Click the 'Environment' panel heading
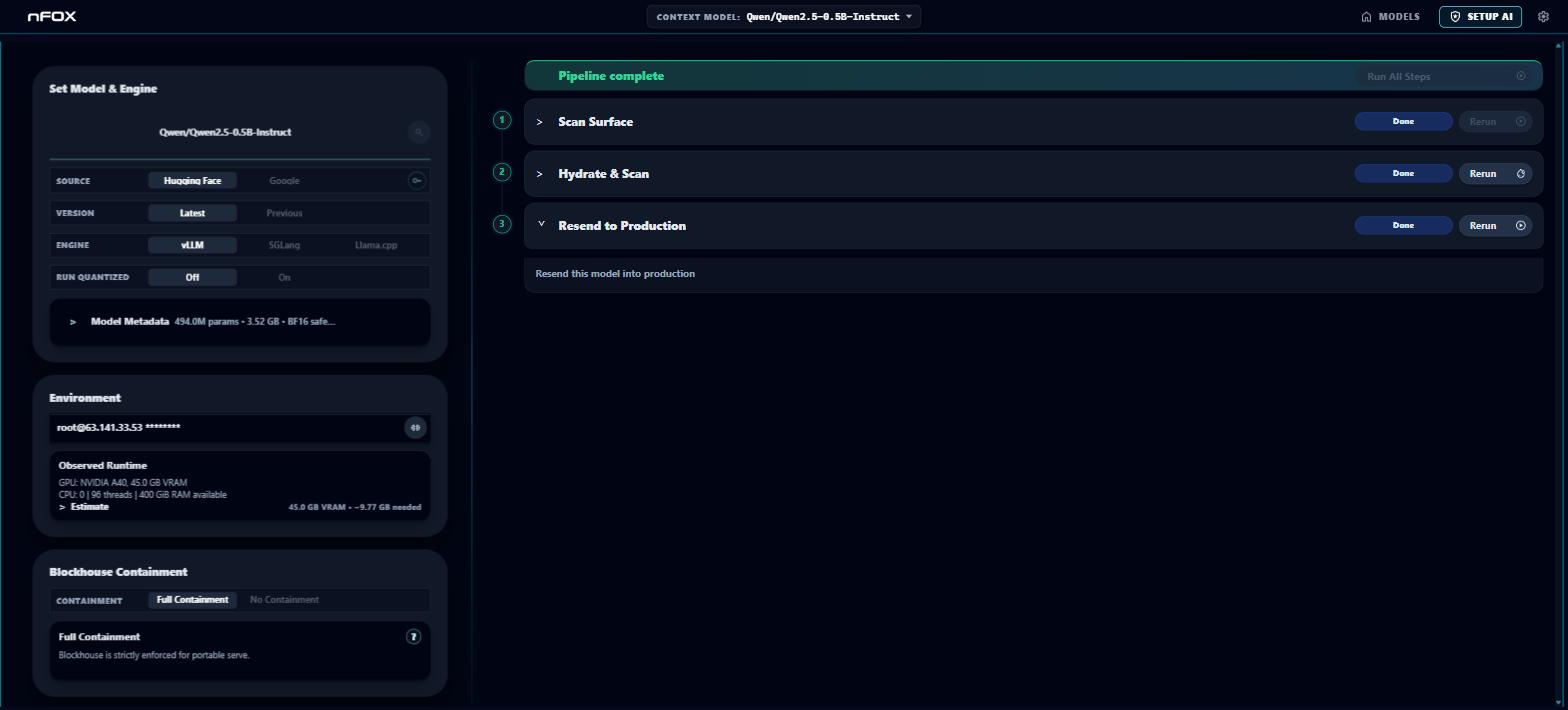1568x710 pixels. [85, 398]
